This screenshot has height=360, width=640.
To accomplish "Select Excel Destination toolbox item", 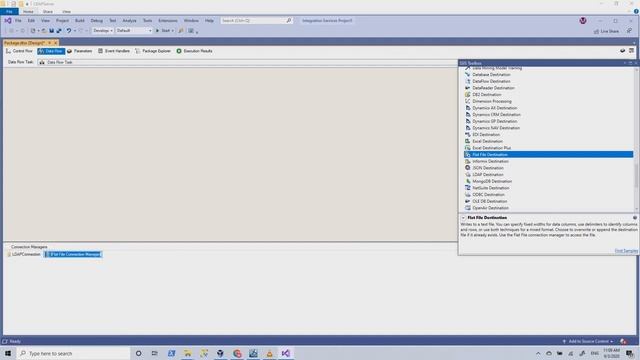I will 487,141.
